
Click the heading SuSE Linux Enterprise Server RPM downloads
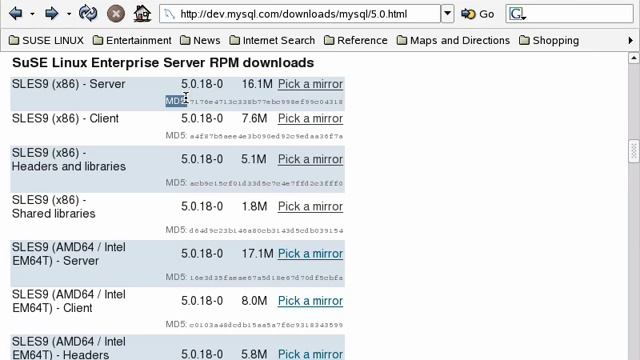(x=163, y=63)
